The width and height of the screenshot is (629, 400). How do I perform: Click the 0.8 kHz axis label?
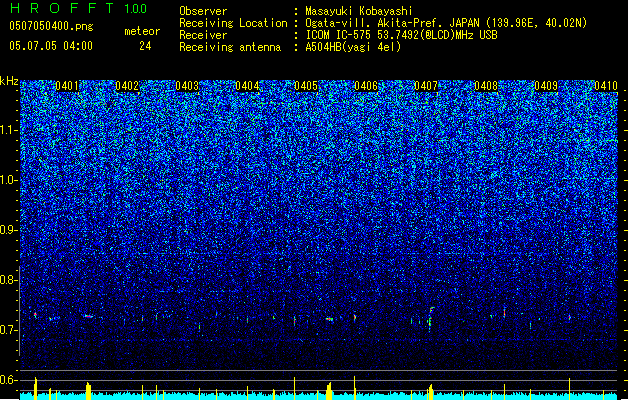pos(9,280)
